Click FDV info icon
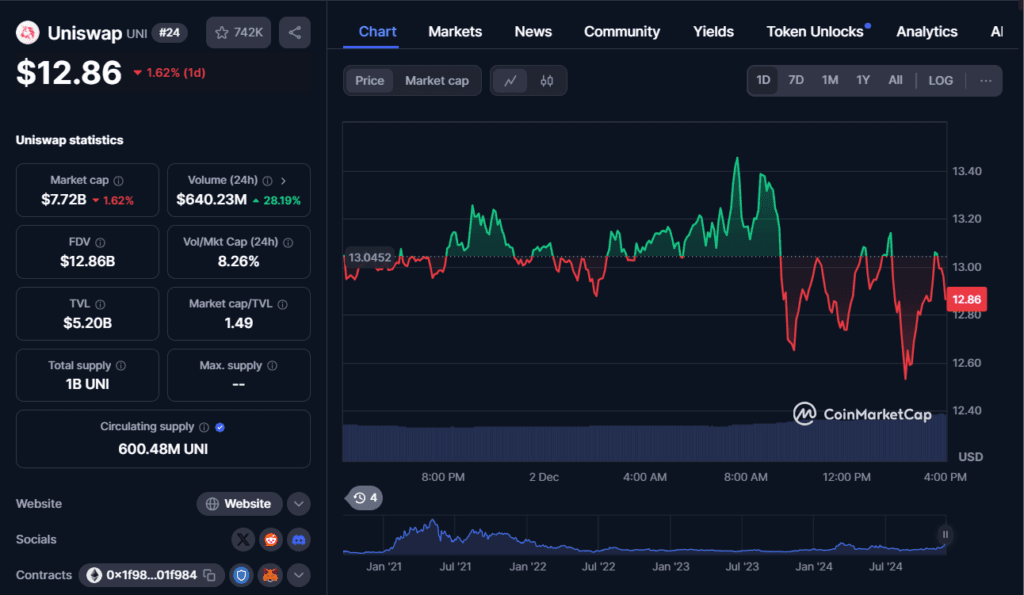This screenshot has width=1024, height=595. coord(100,243)
